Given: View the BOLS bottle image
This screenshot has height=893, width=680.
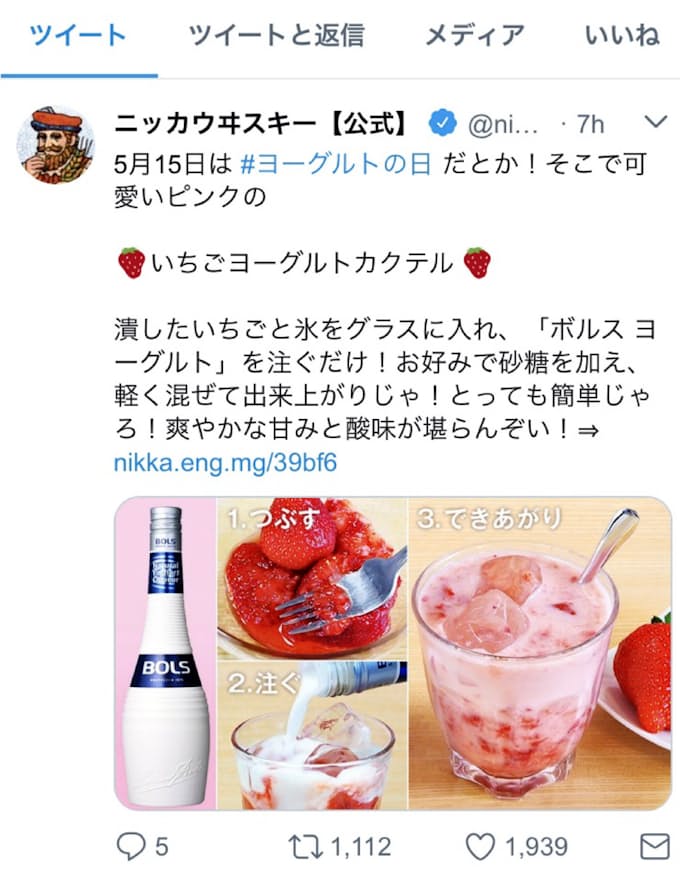Looking at the screenshot, I should point(165,653).
